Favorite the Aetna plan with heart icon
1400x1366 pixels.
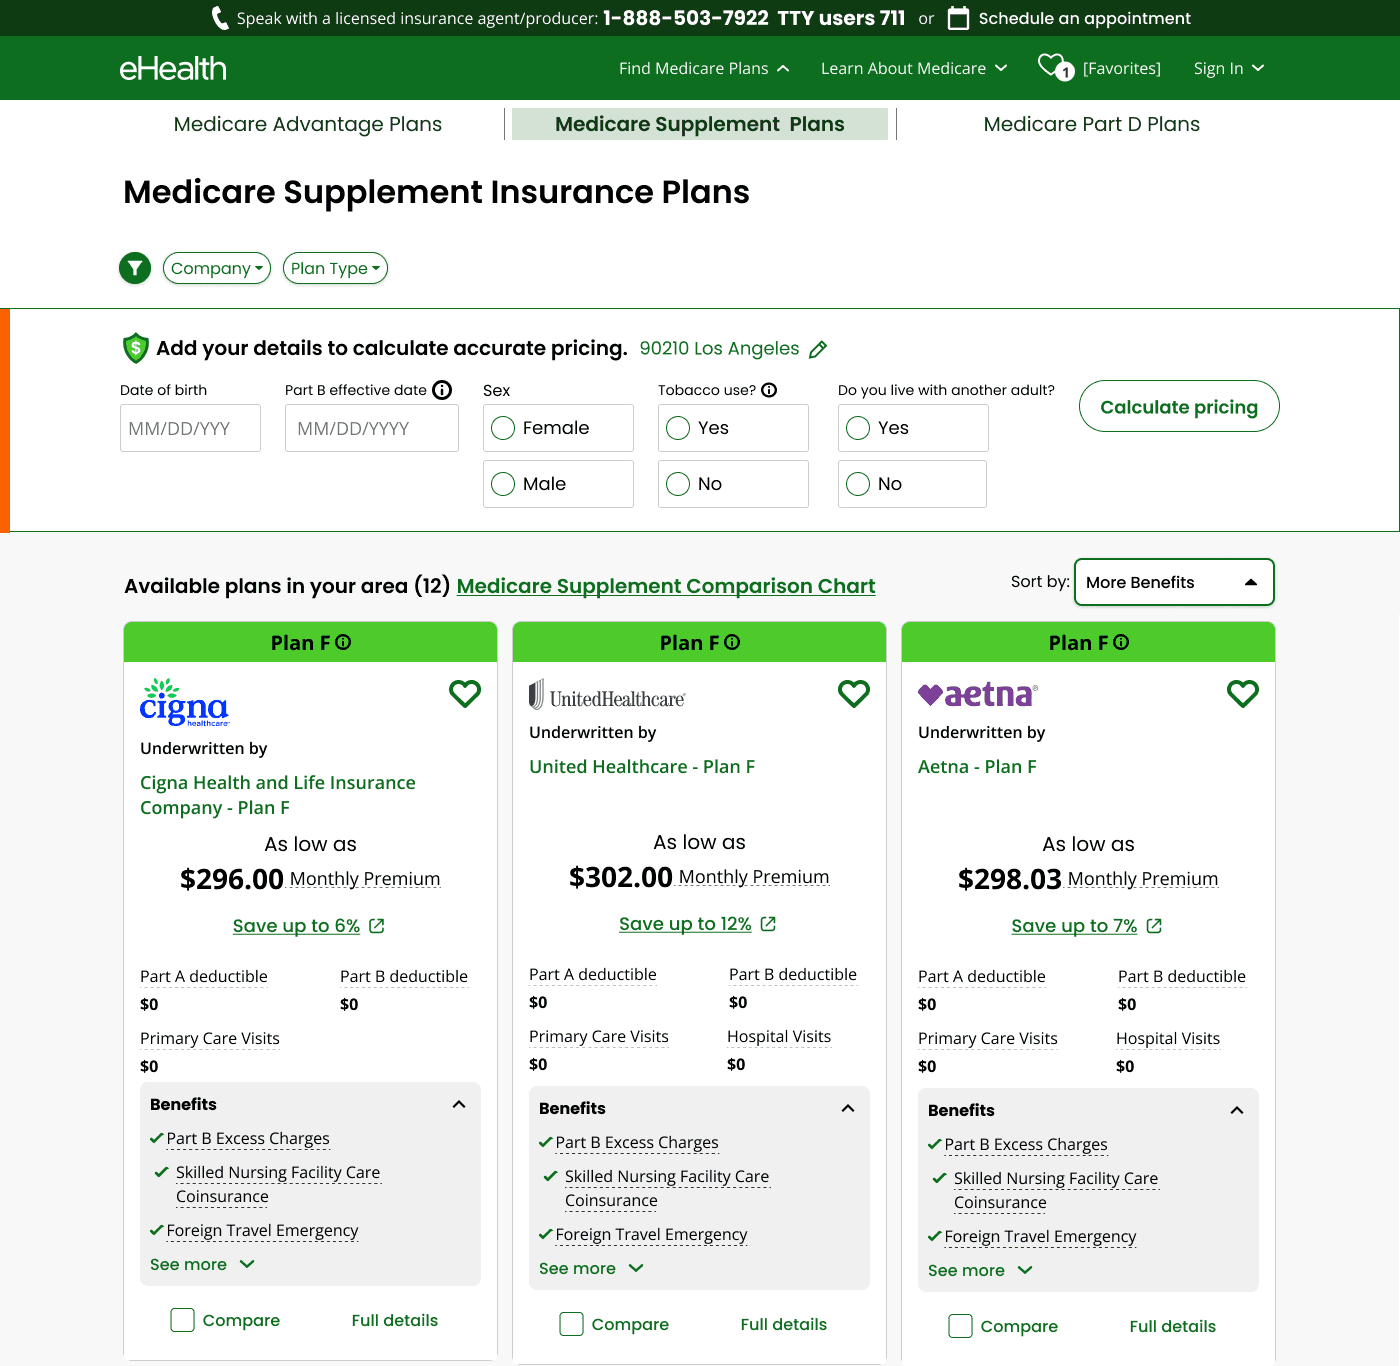(1243, 693)
